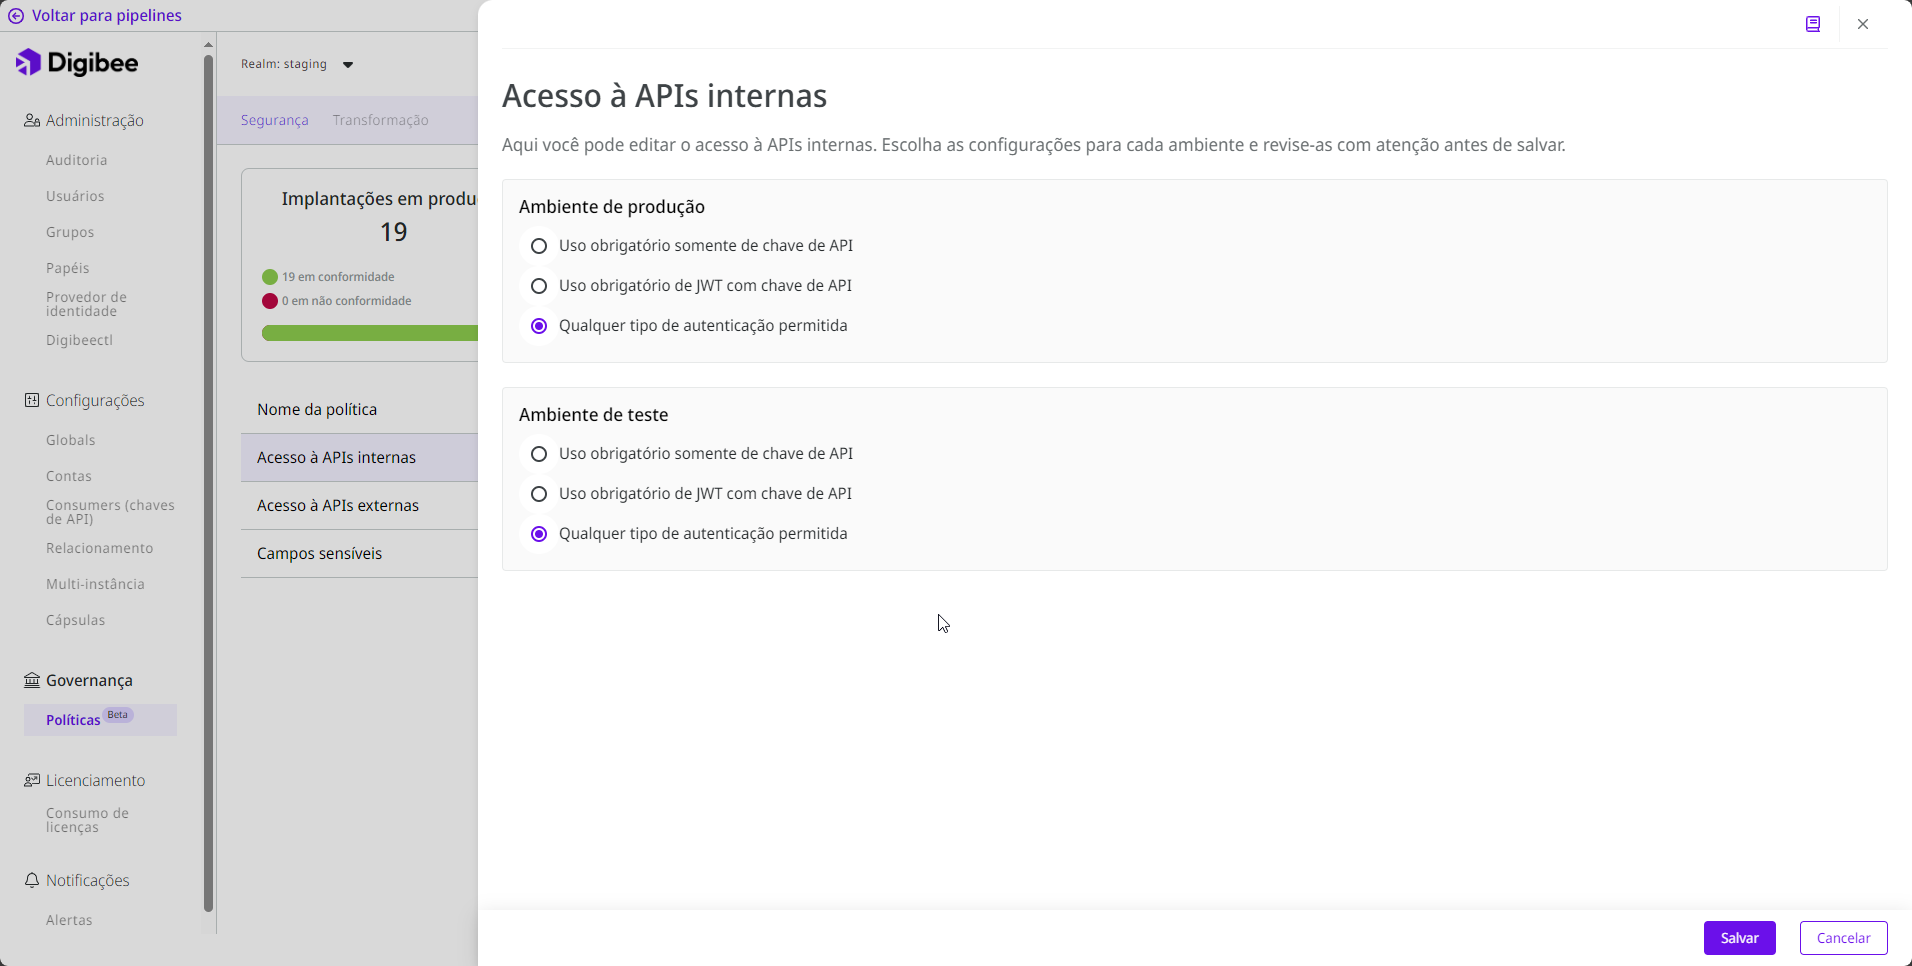Switch to the Transformação tab
The width and height of the screenshot is (1912, 966).
coord(380,120)
